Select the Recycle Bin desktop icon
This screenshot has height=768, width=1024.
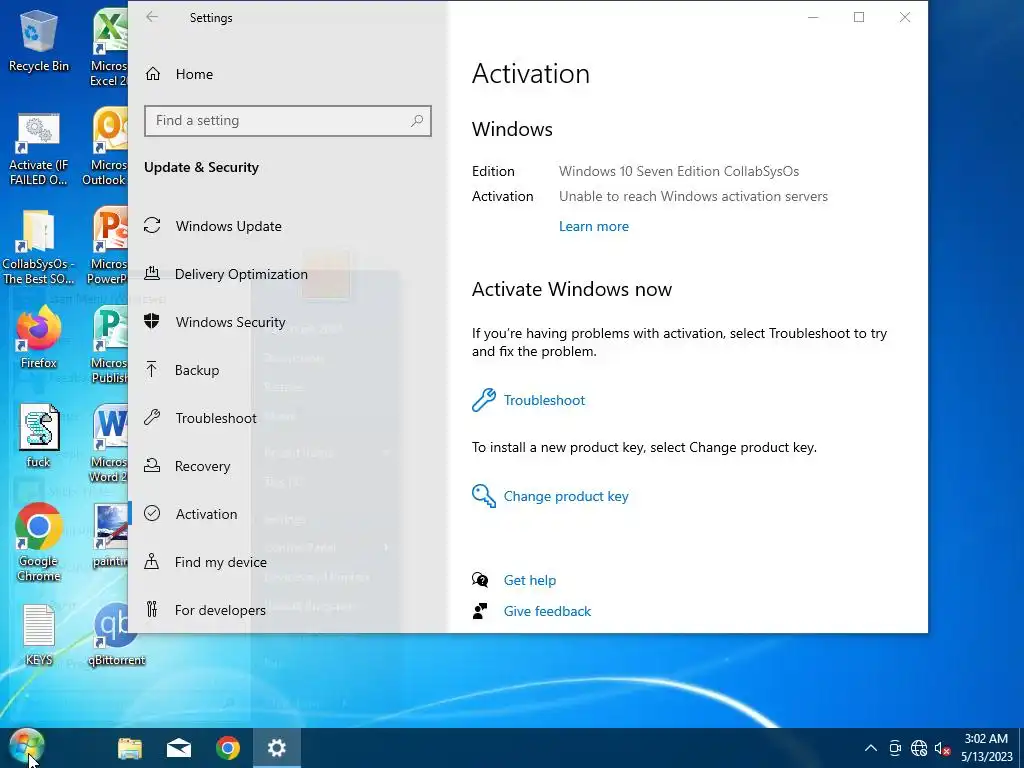coord(39,42)
